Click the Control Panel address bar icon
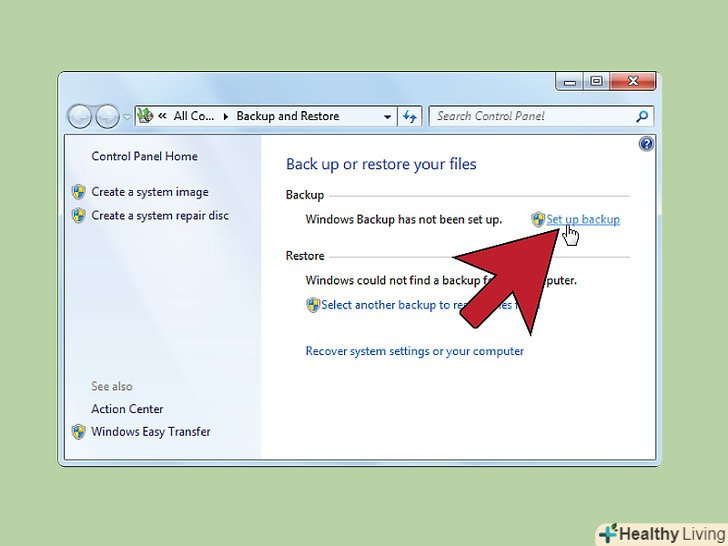 coord(145,116)
